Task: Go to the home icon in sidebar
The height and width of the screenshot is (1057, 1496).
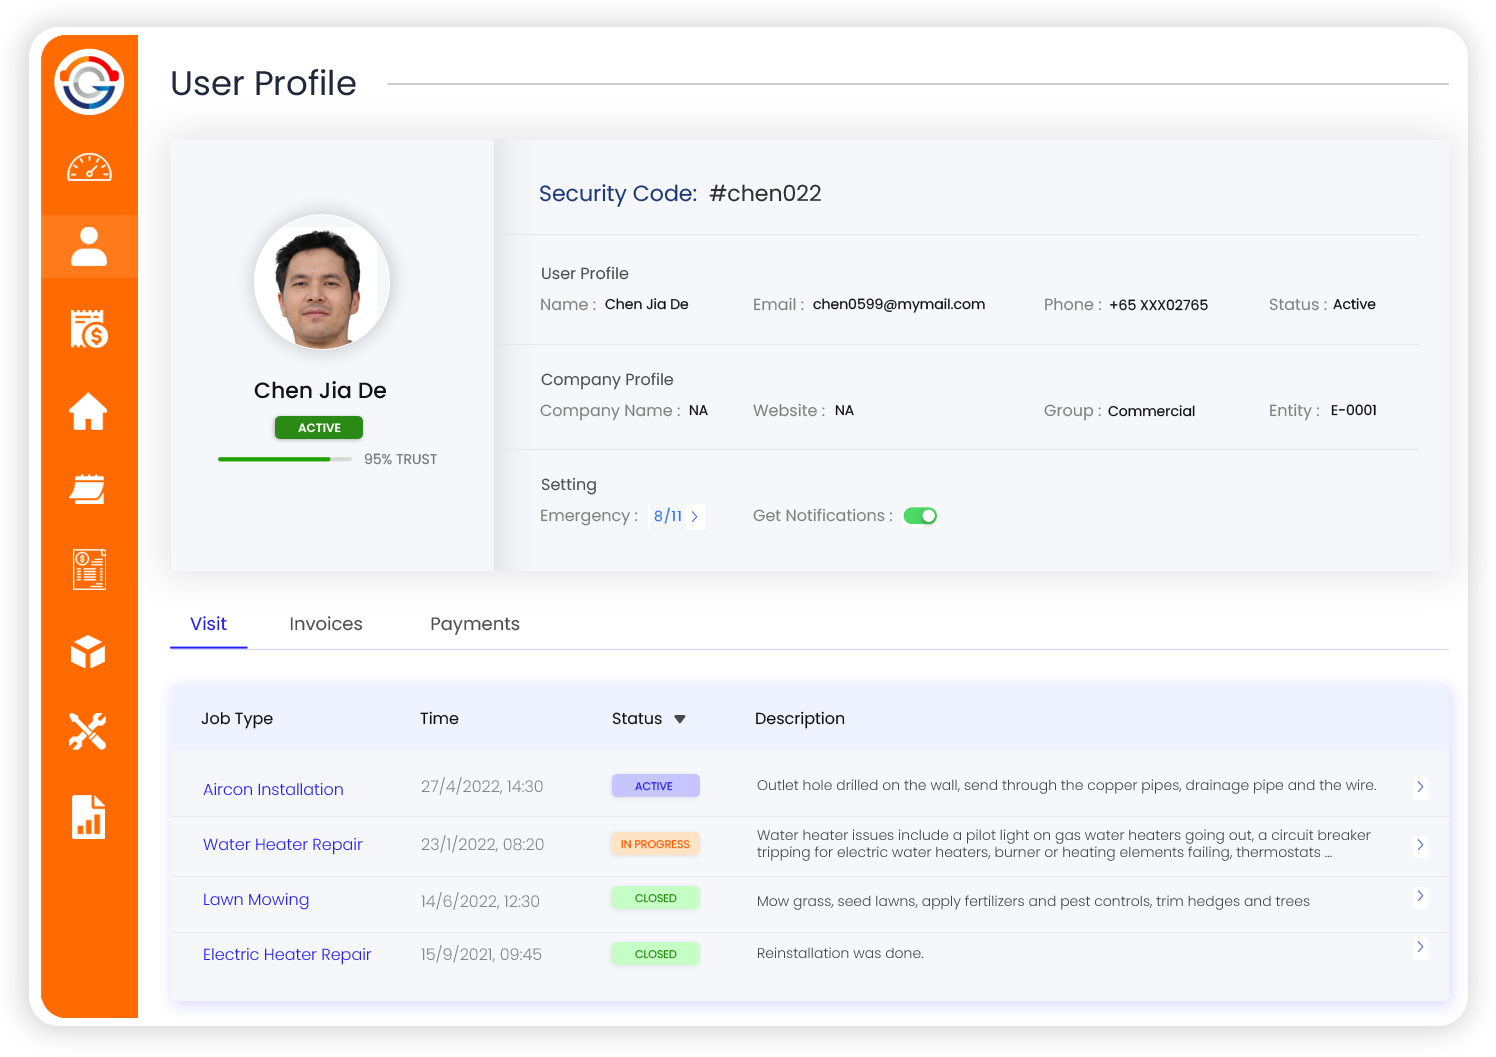Action: [x=88, y=411]
